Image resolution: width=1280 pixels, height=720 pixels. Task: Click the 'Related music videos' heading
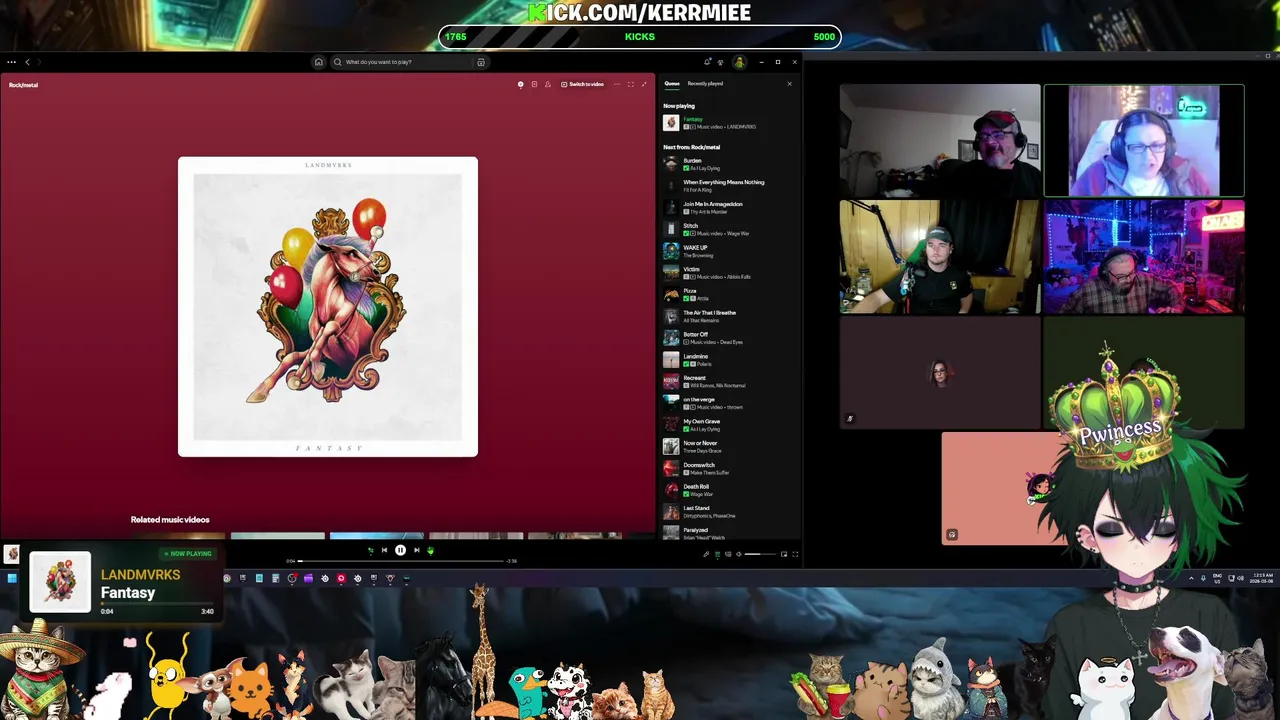[170, 520]
